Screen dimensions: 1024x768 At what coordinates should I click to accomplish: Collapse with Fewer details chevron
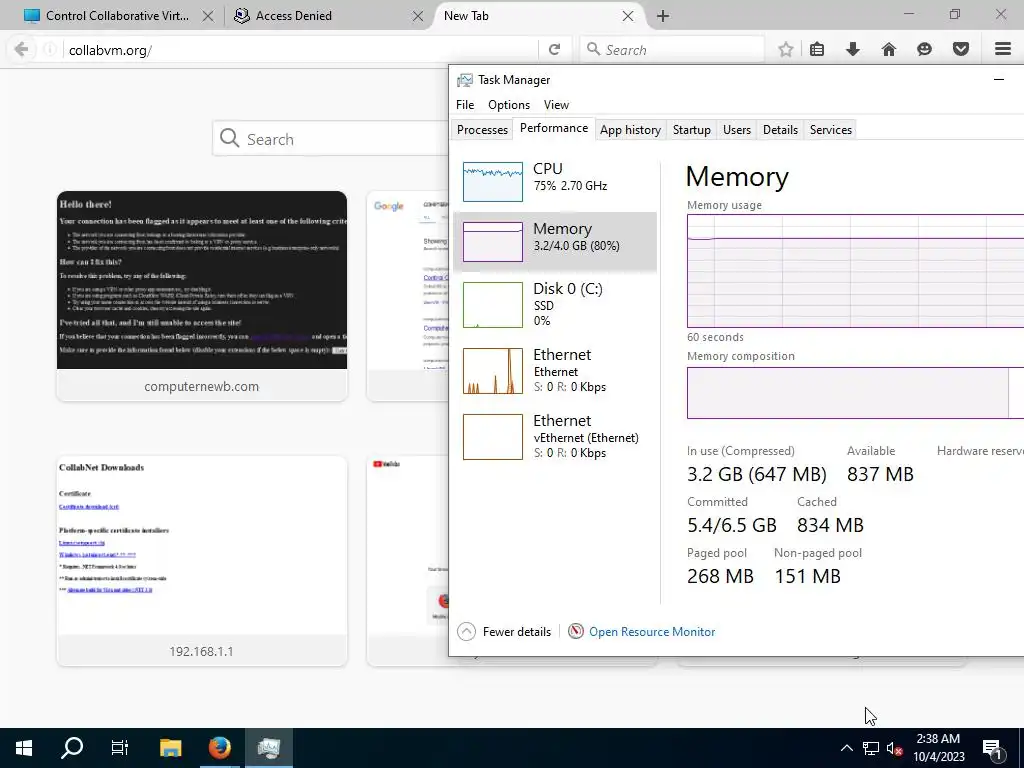466,632
